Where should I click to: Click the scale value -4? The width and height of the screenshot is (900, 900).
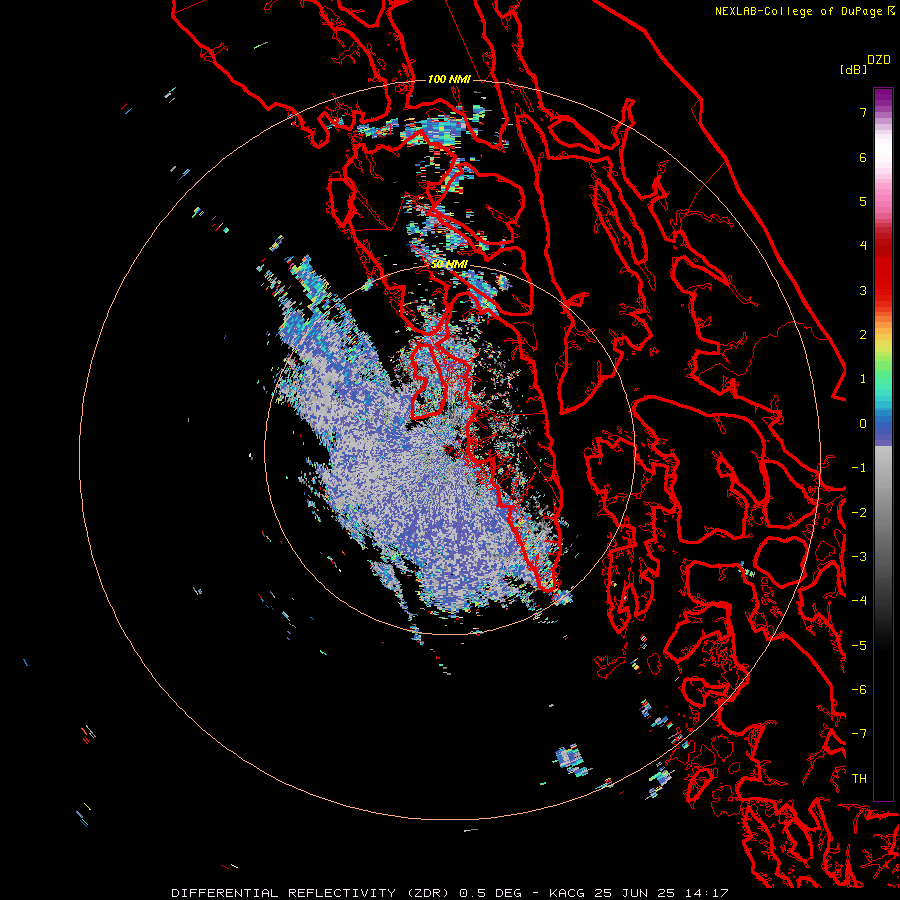click(859, 601)
